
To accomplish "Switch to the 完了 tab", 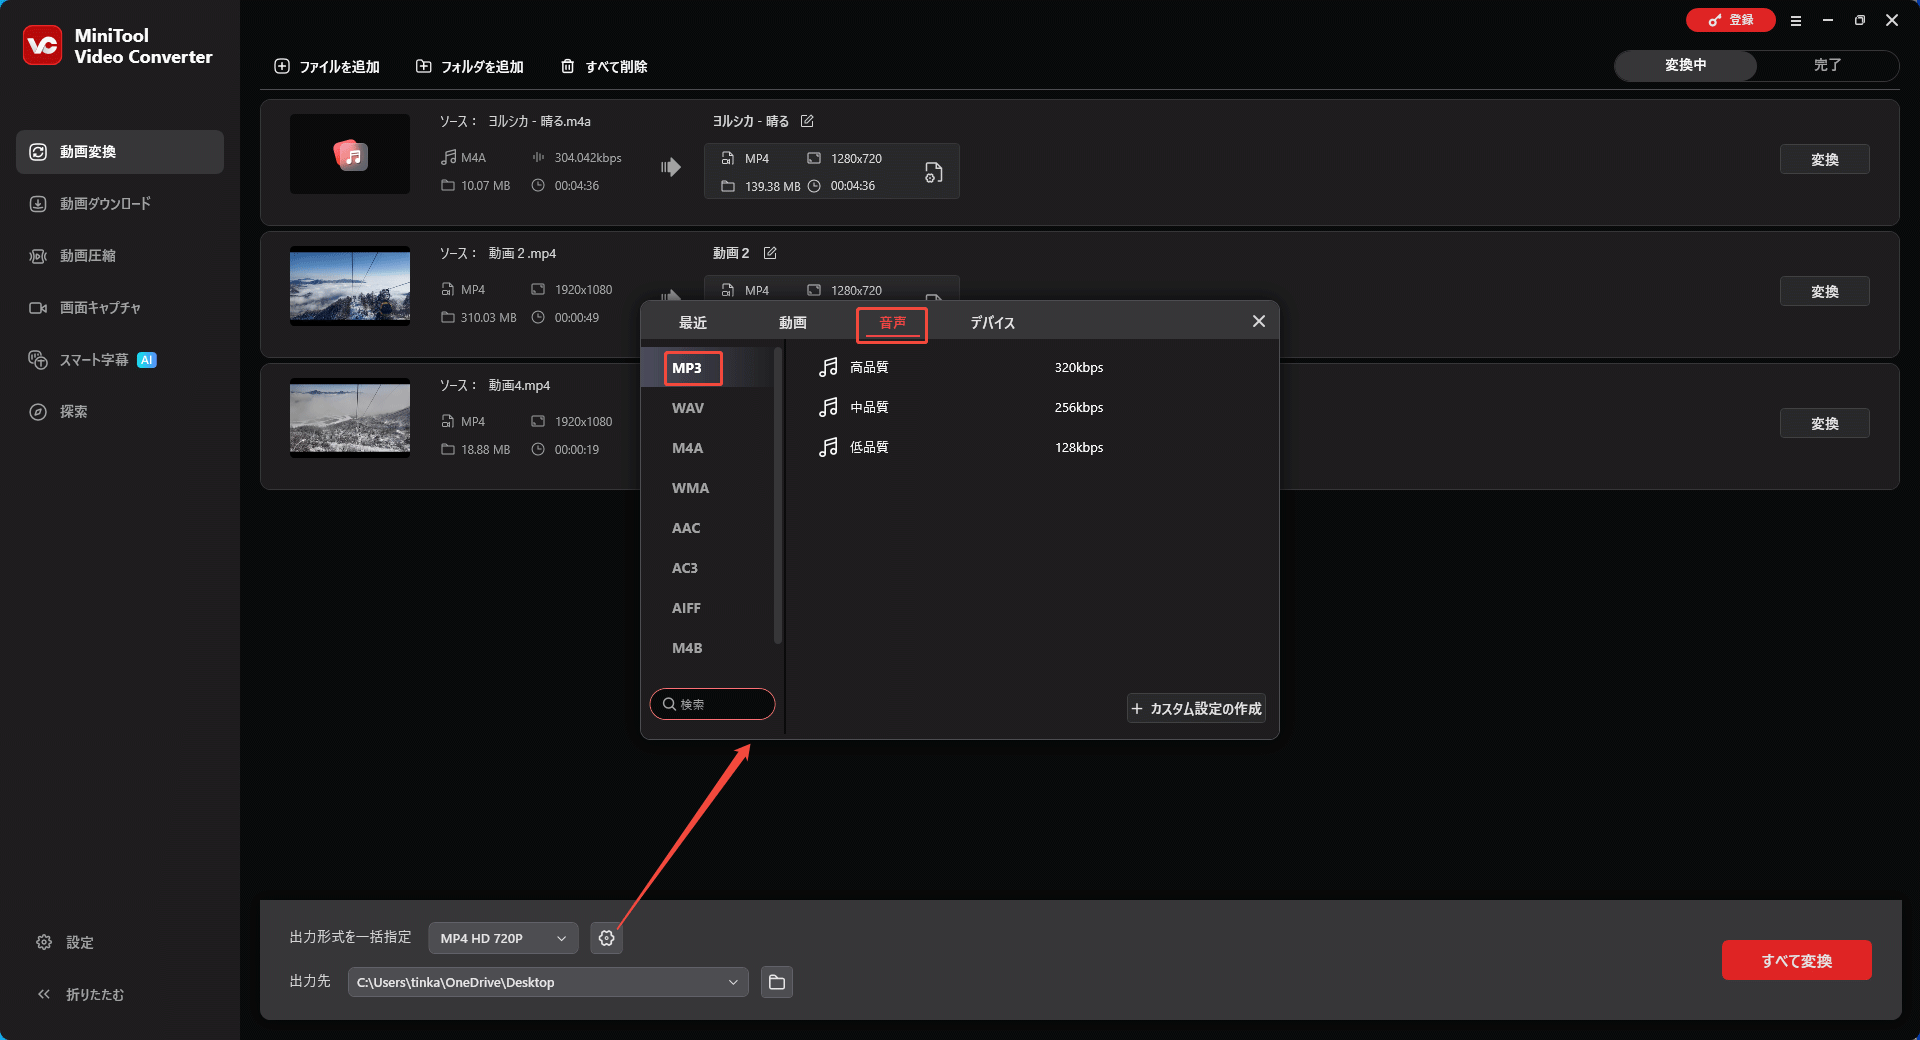I will tap(1828, 65).
